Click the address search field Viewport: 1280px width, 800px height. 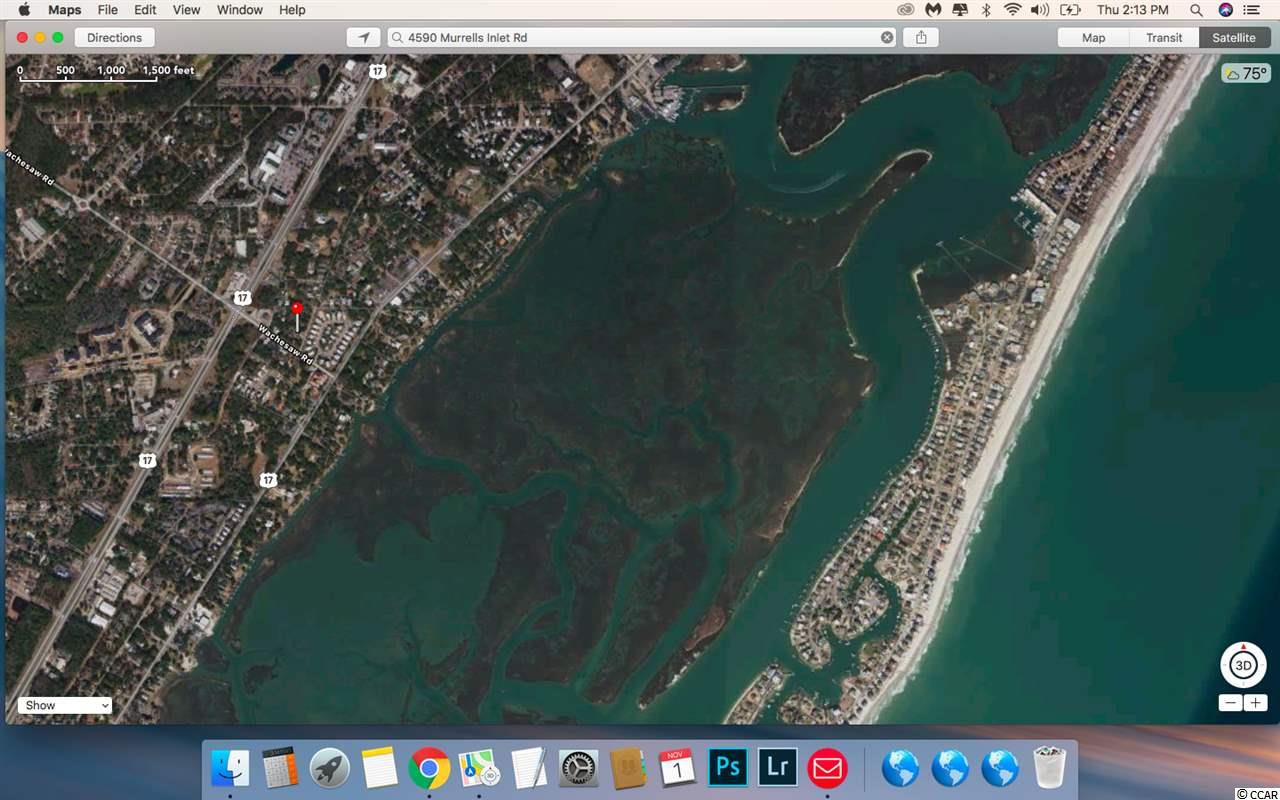pos(640,37)
